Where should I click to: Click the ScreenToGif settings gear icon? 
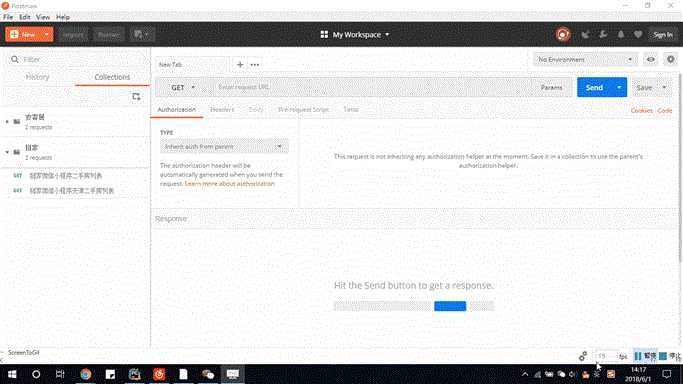583,356
